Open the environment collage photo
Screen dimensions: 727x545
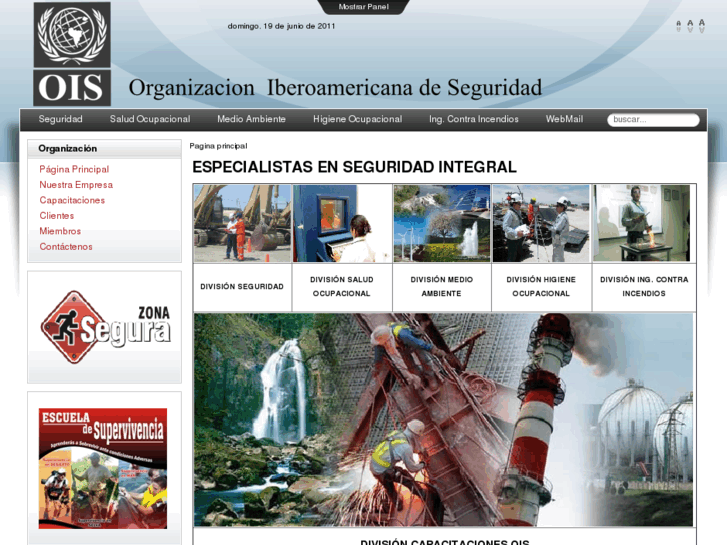(442, 224)
